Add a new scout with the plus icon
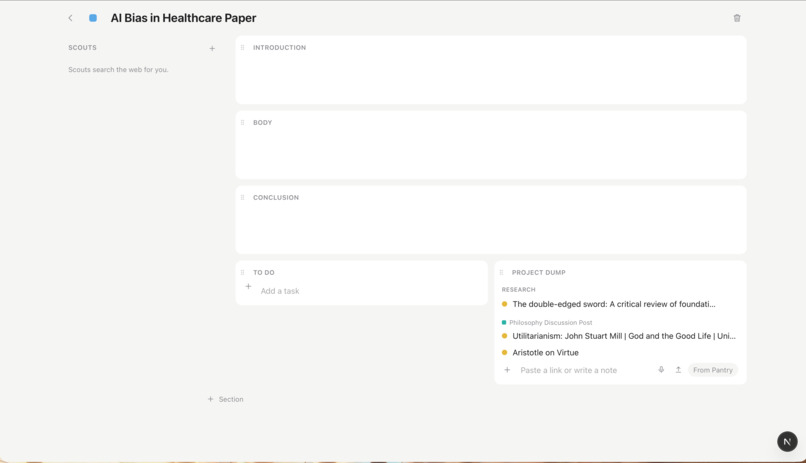806x463 pixels. click(212, 48)
